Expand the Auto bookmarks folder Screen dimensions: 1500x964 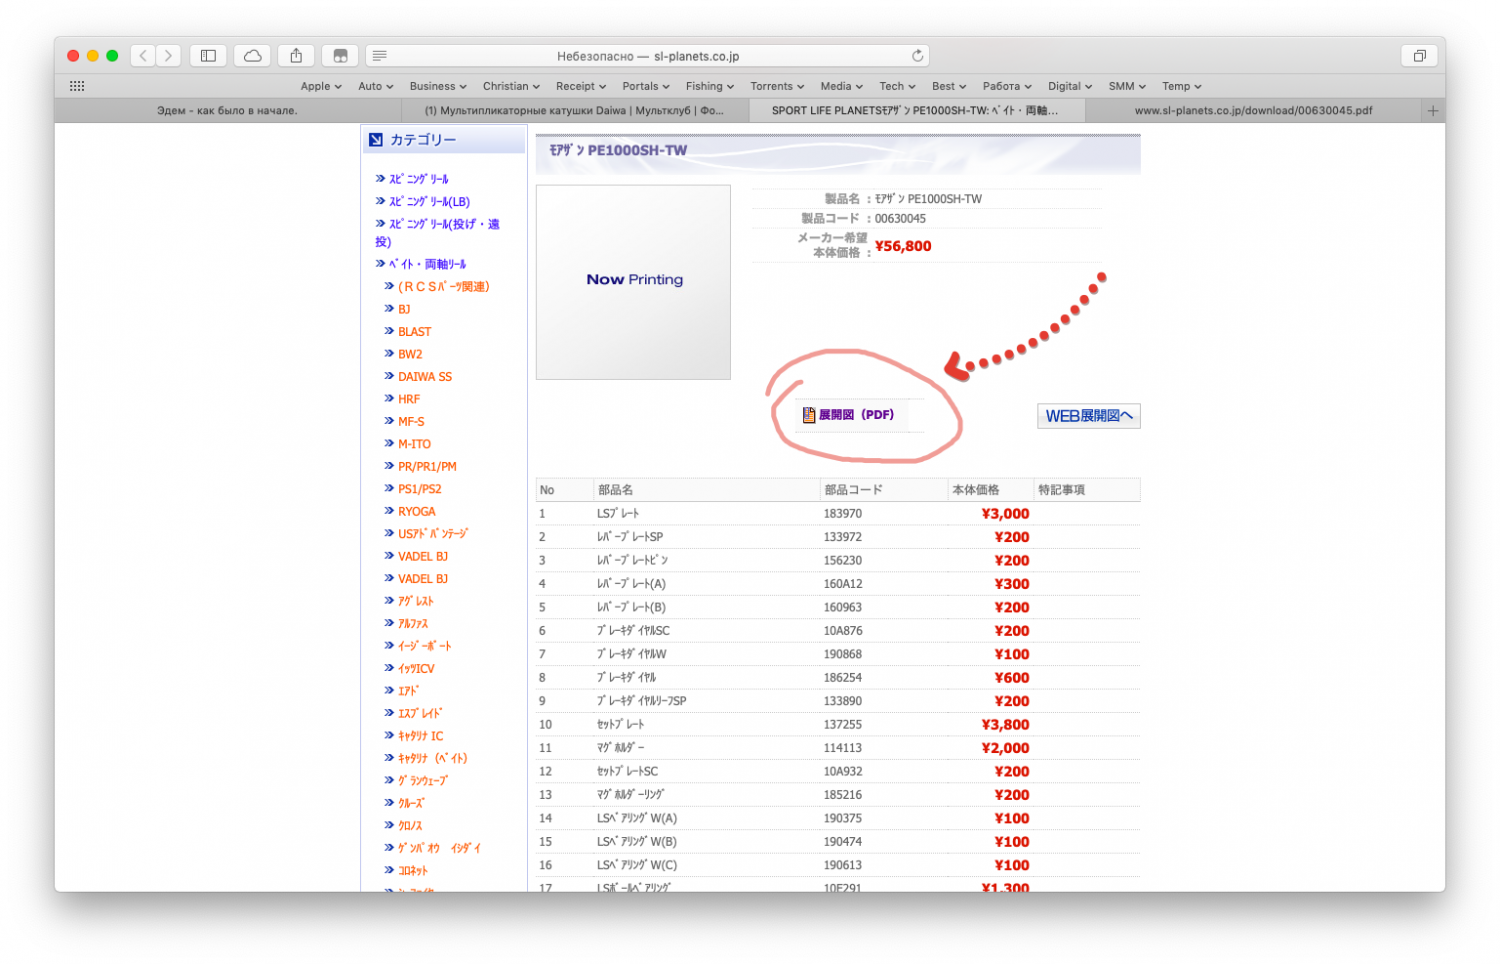376,86
